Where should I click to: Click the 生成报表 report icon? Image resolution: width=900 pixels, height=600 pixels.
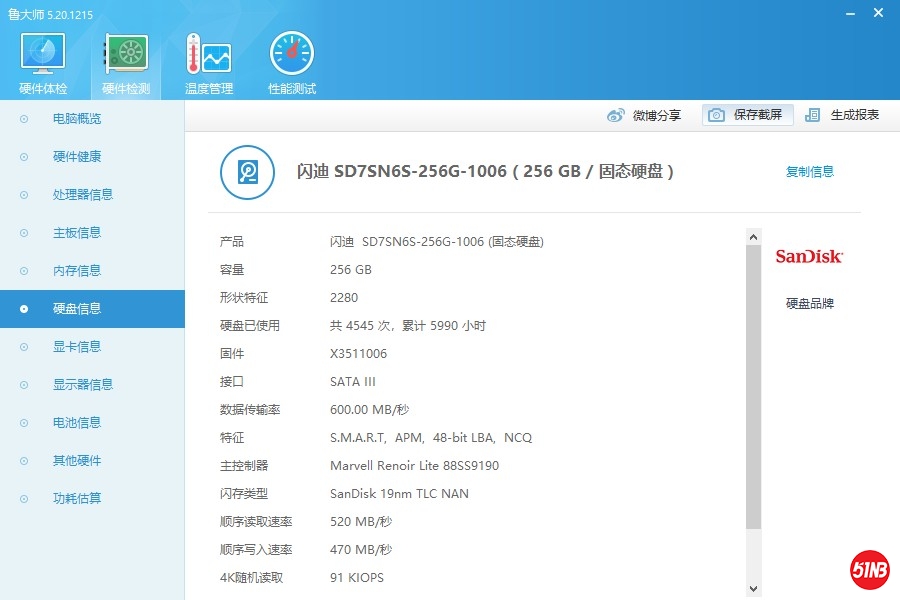pos(813,115)
